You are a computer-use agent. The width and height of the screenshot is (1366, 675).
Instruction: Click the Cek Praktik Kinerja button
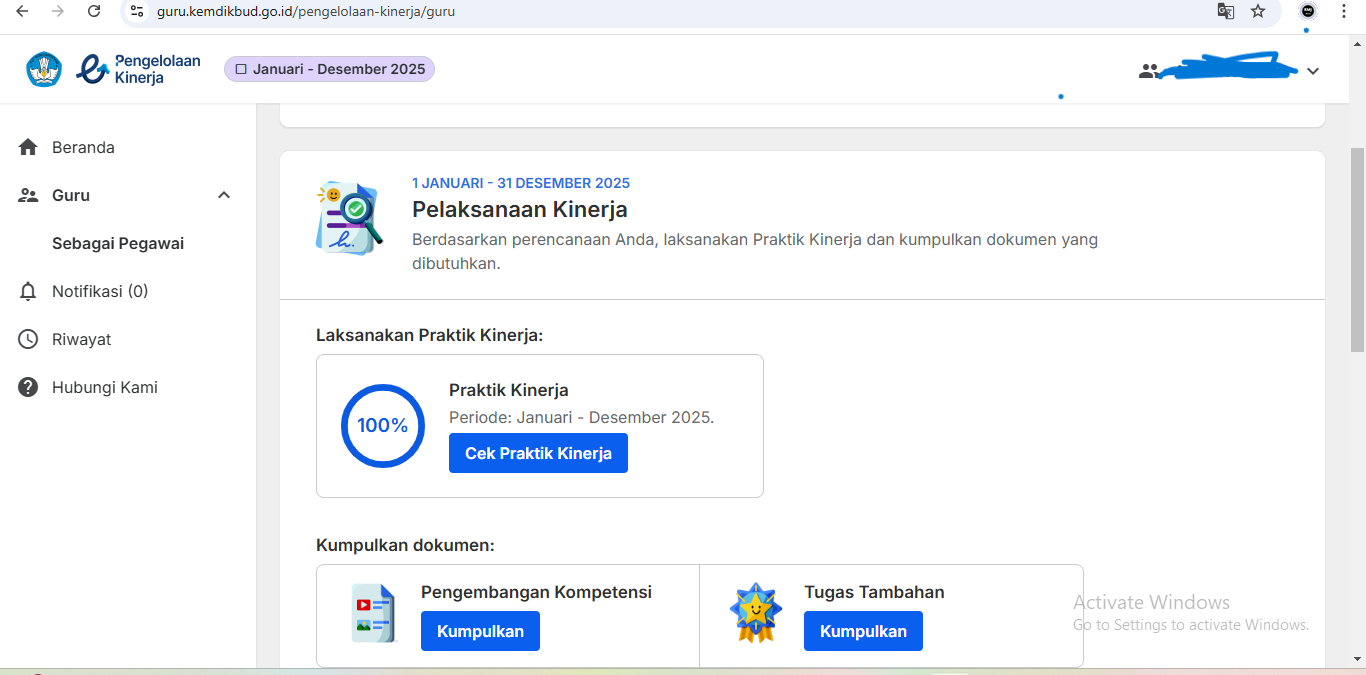538,453
